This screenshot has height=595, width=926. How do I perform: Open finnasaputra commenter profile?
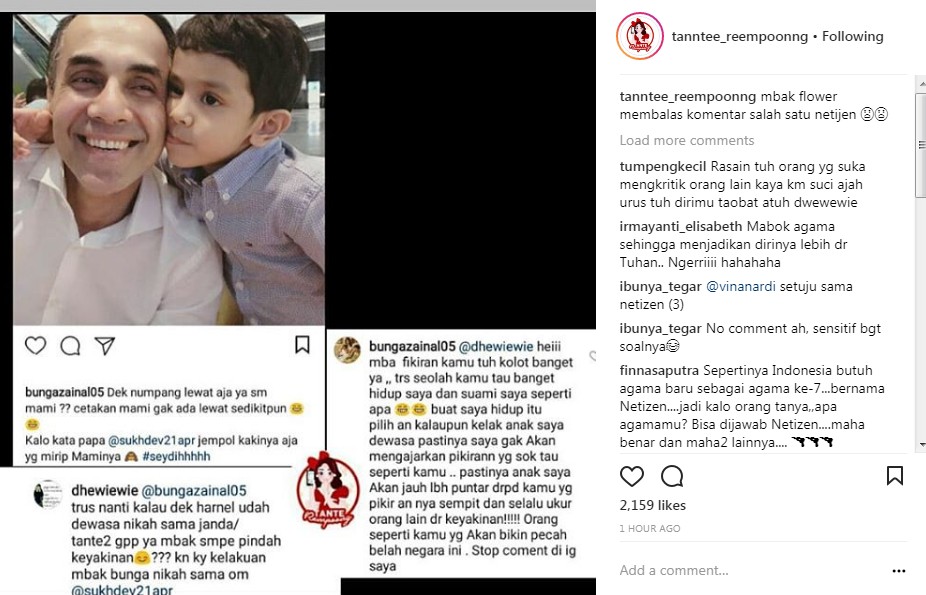(x=659, y=371)
